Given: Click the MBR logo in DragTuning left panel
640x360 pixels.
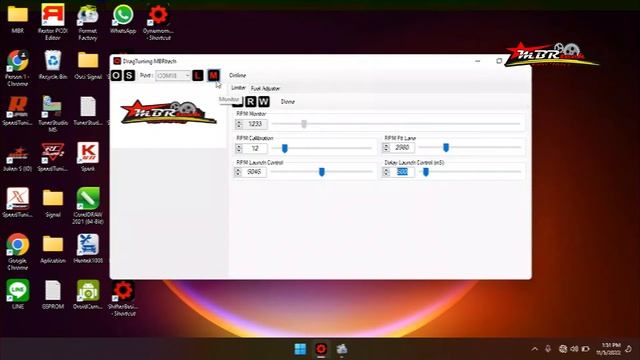Looking at the screenshot, I should click(168, 111).
